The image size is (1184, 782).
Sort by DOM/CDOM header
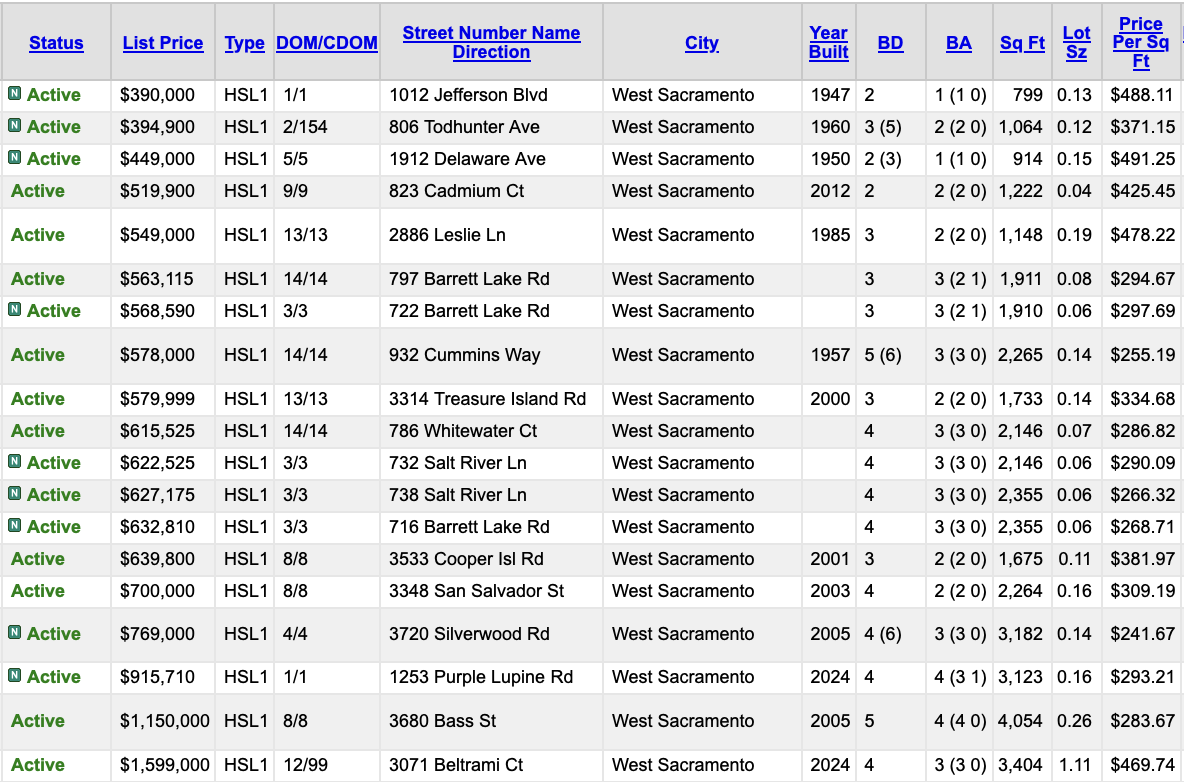point(327,43)
